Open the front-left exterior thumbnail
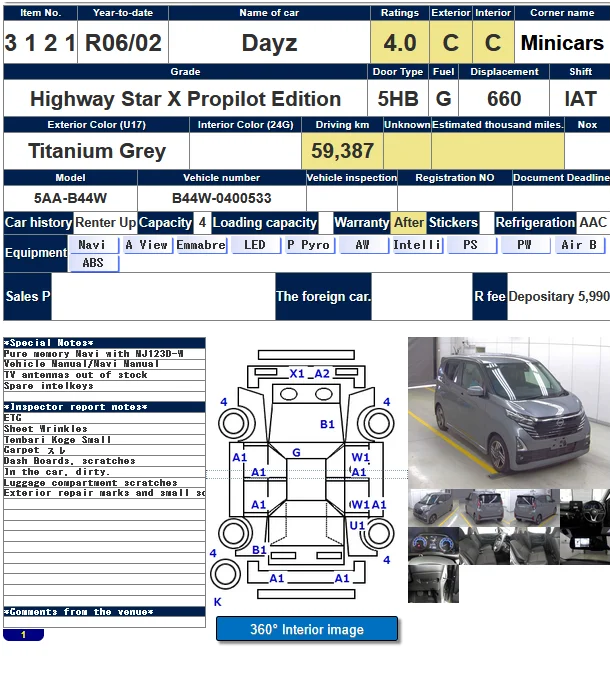This screenshot has width=612, height=693. click(433, 507)
